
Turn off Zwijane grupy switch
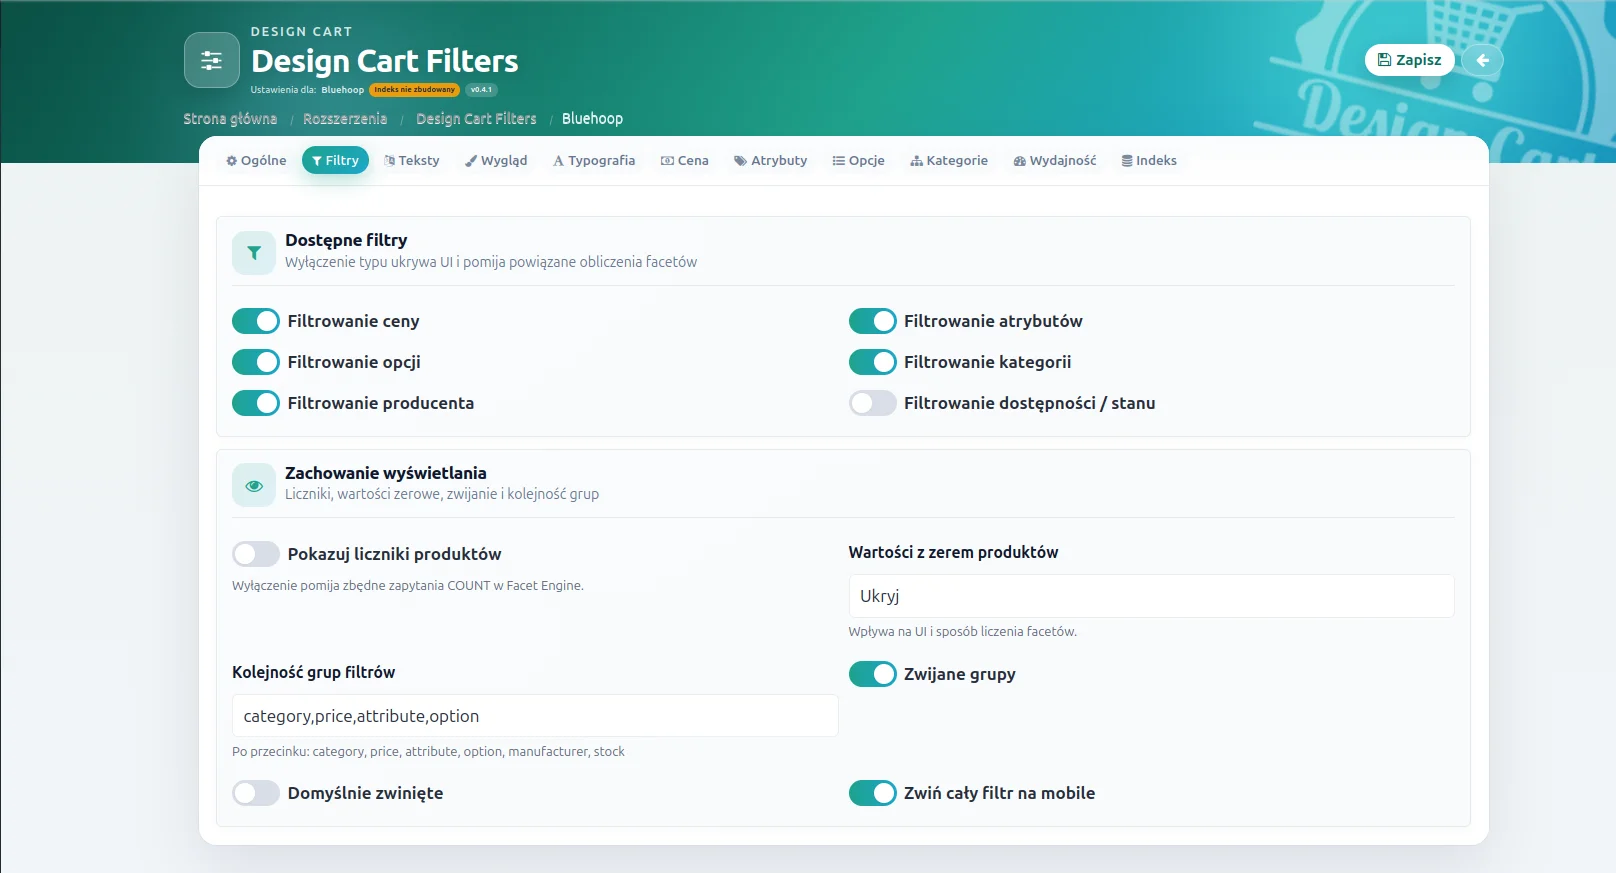pyautogui.click(x=873, y=674)
